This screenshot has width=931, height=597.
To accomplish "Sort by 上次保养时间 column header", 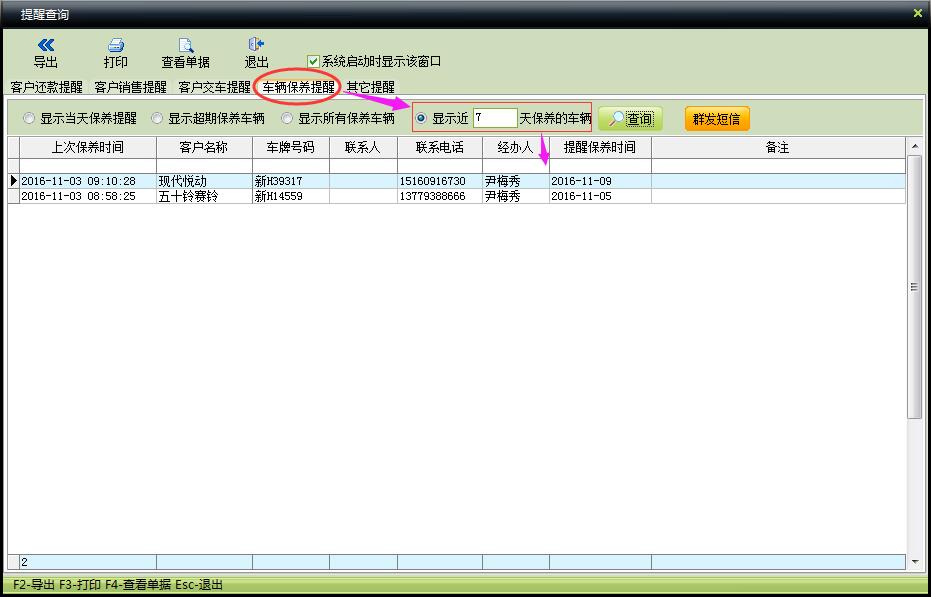I will tap(88, 147).
